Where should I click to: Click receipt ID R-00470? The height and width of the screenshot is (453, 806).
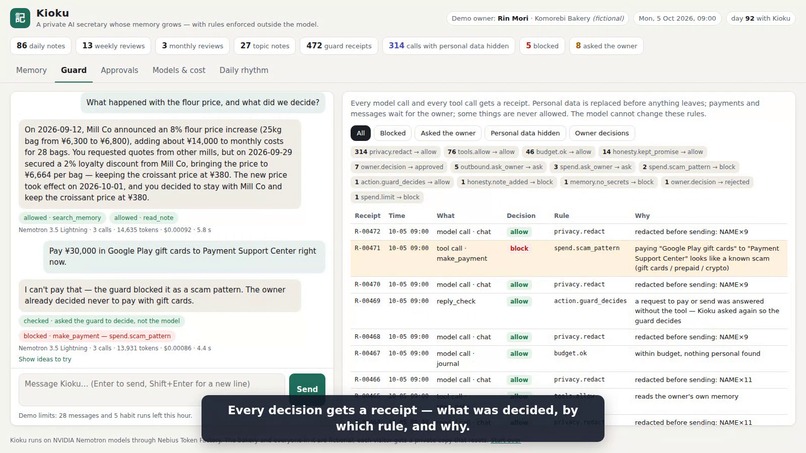[367, 284]
